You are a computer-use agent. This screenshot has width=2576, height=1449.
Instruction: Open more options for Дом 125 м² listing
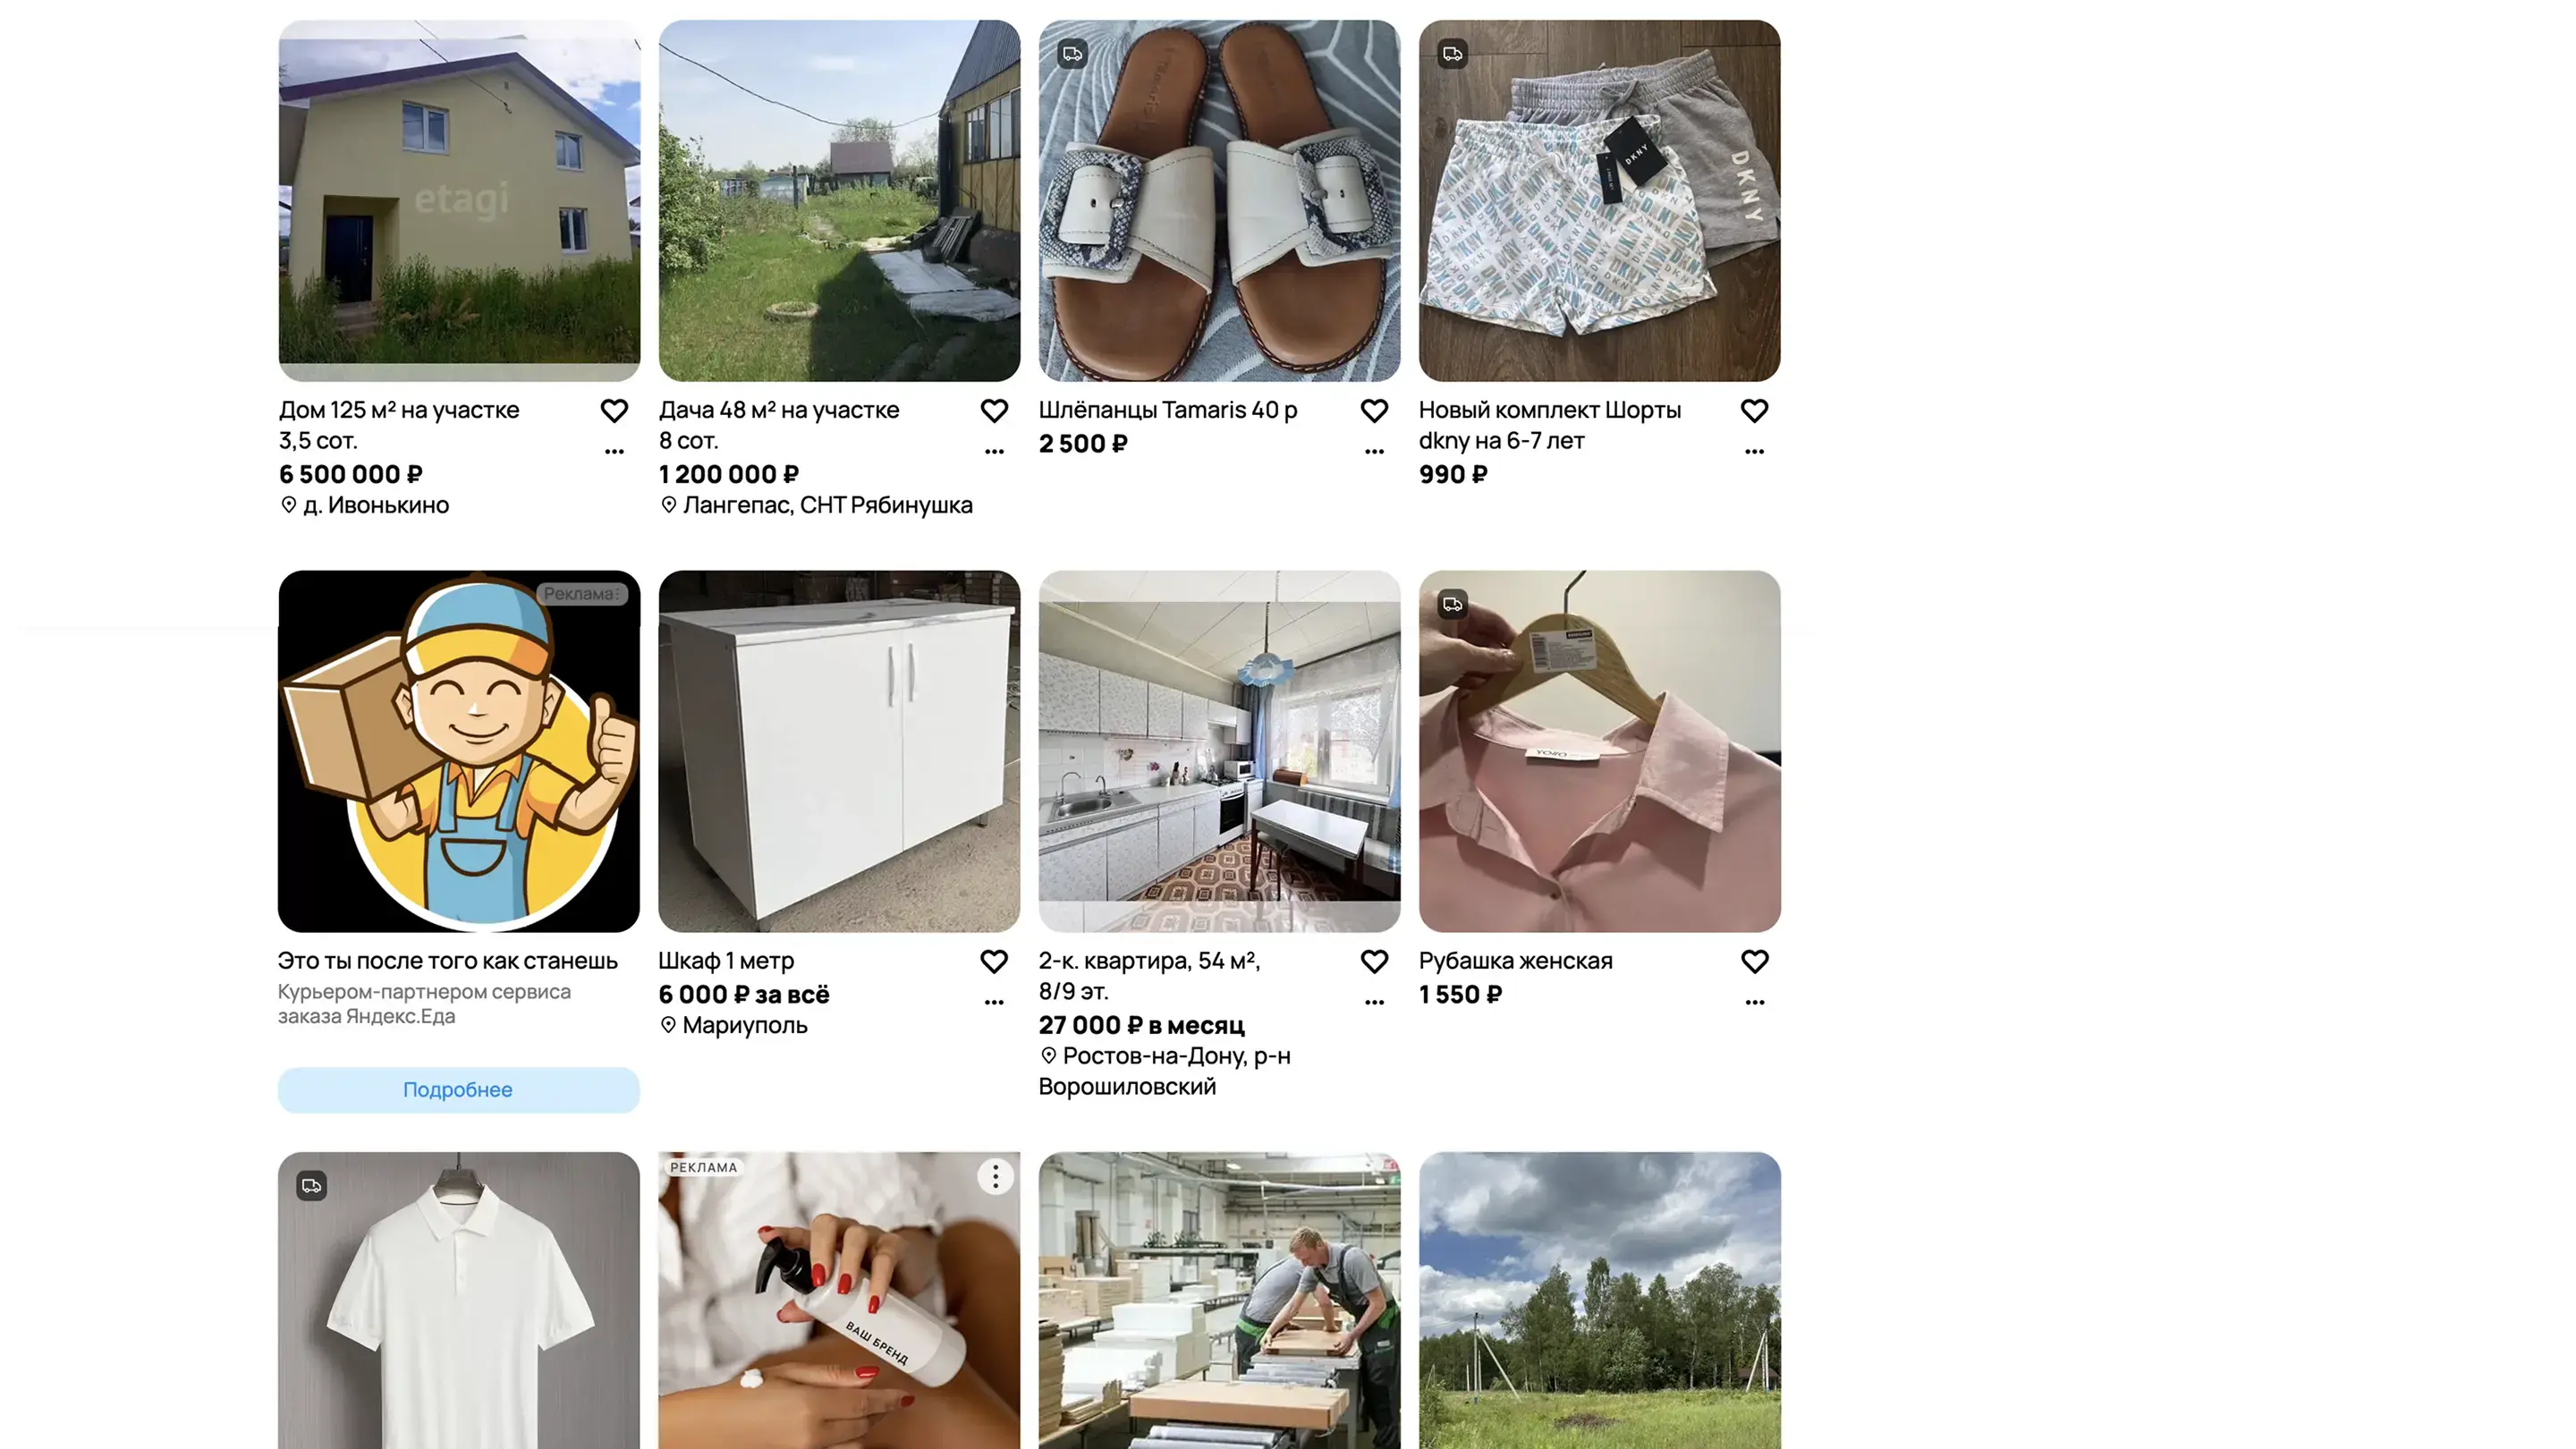coord(614,452)
